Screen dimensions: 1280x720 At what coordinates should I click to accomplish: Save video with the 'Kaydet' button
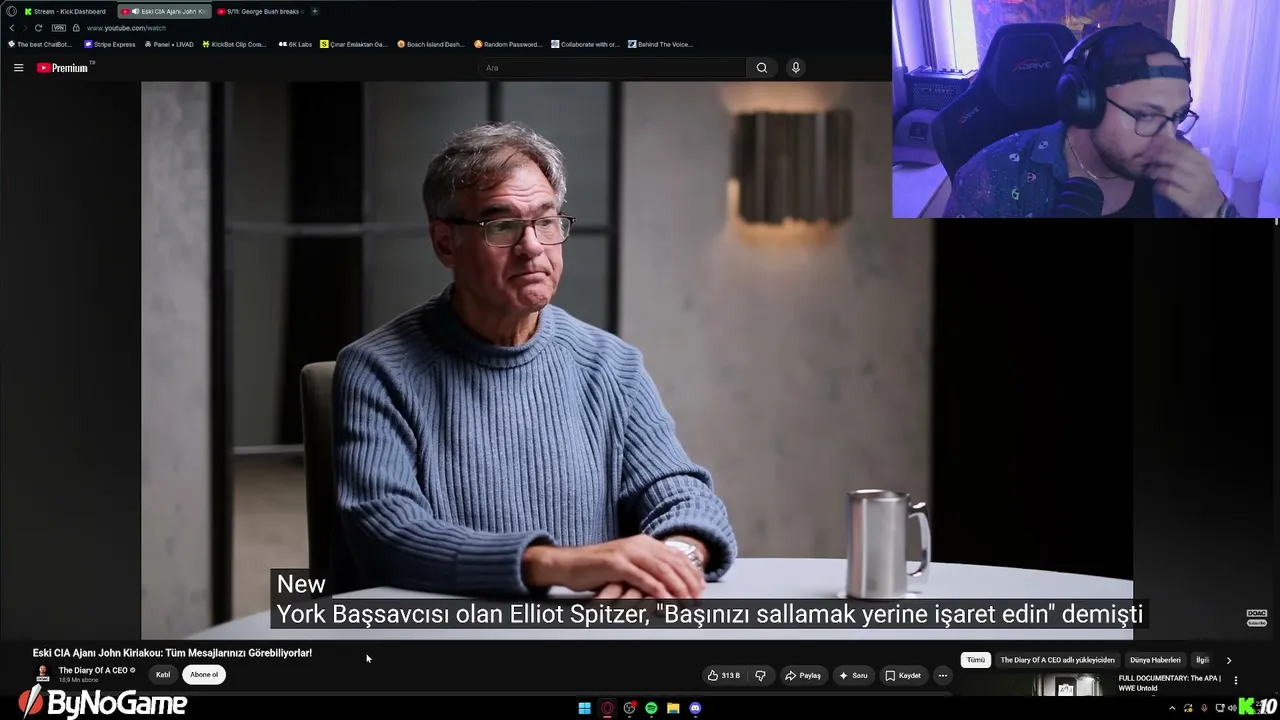[902, 676]
